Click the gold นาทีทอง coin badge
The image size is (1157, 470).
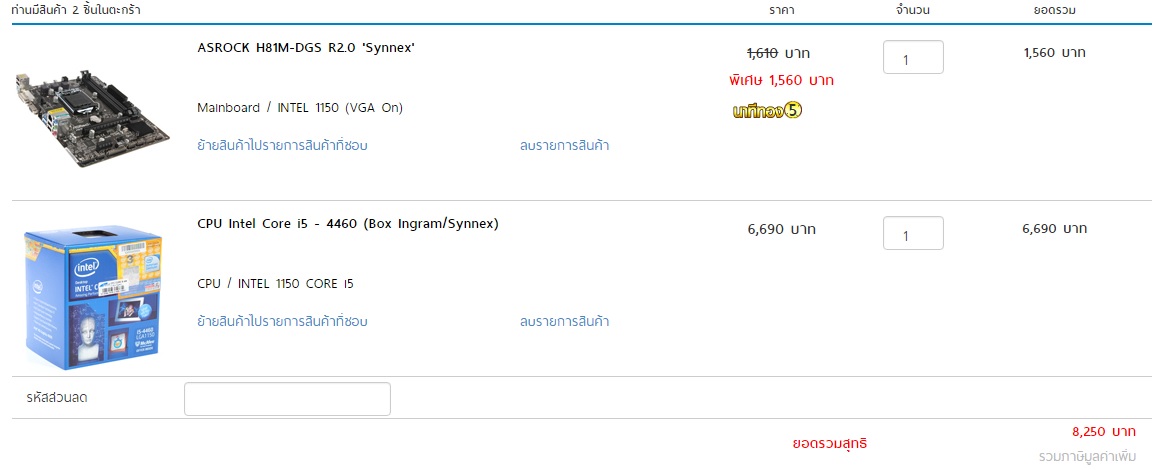pyautogui.click(x=767, y=111)
